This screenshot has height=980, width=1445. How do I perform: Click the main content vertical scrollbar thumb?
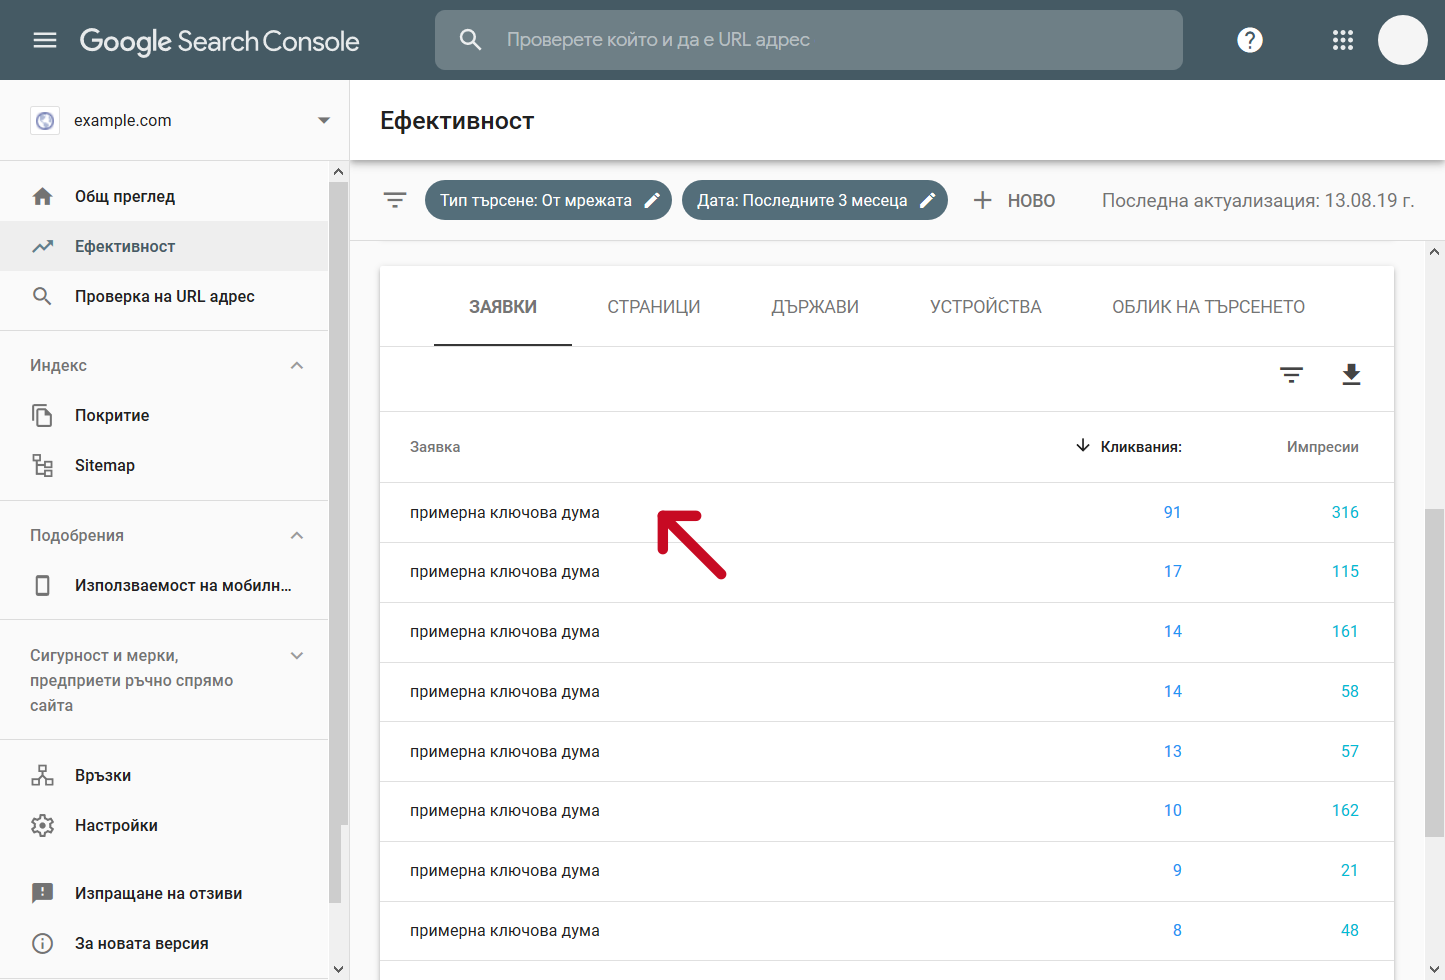coord(1434,672)
